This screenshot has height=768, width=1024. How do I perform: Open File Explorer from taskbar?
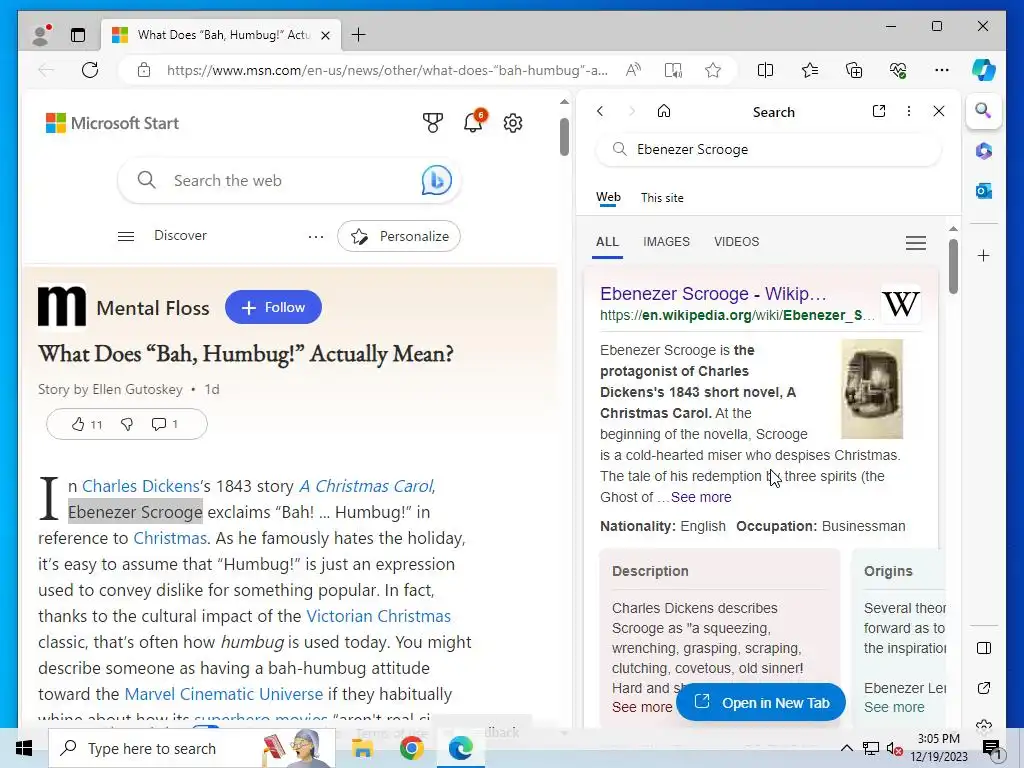tap(362, 748)
